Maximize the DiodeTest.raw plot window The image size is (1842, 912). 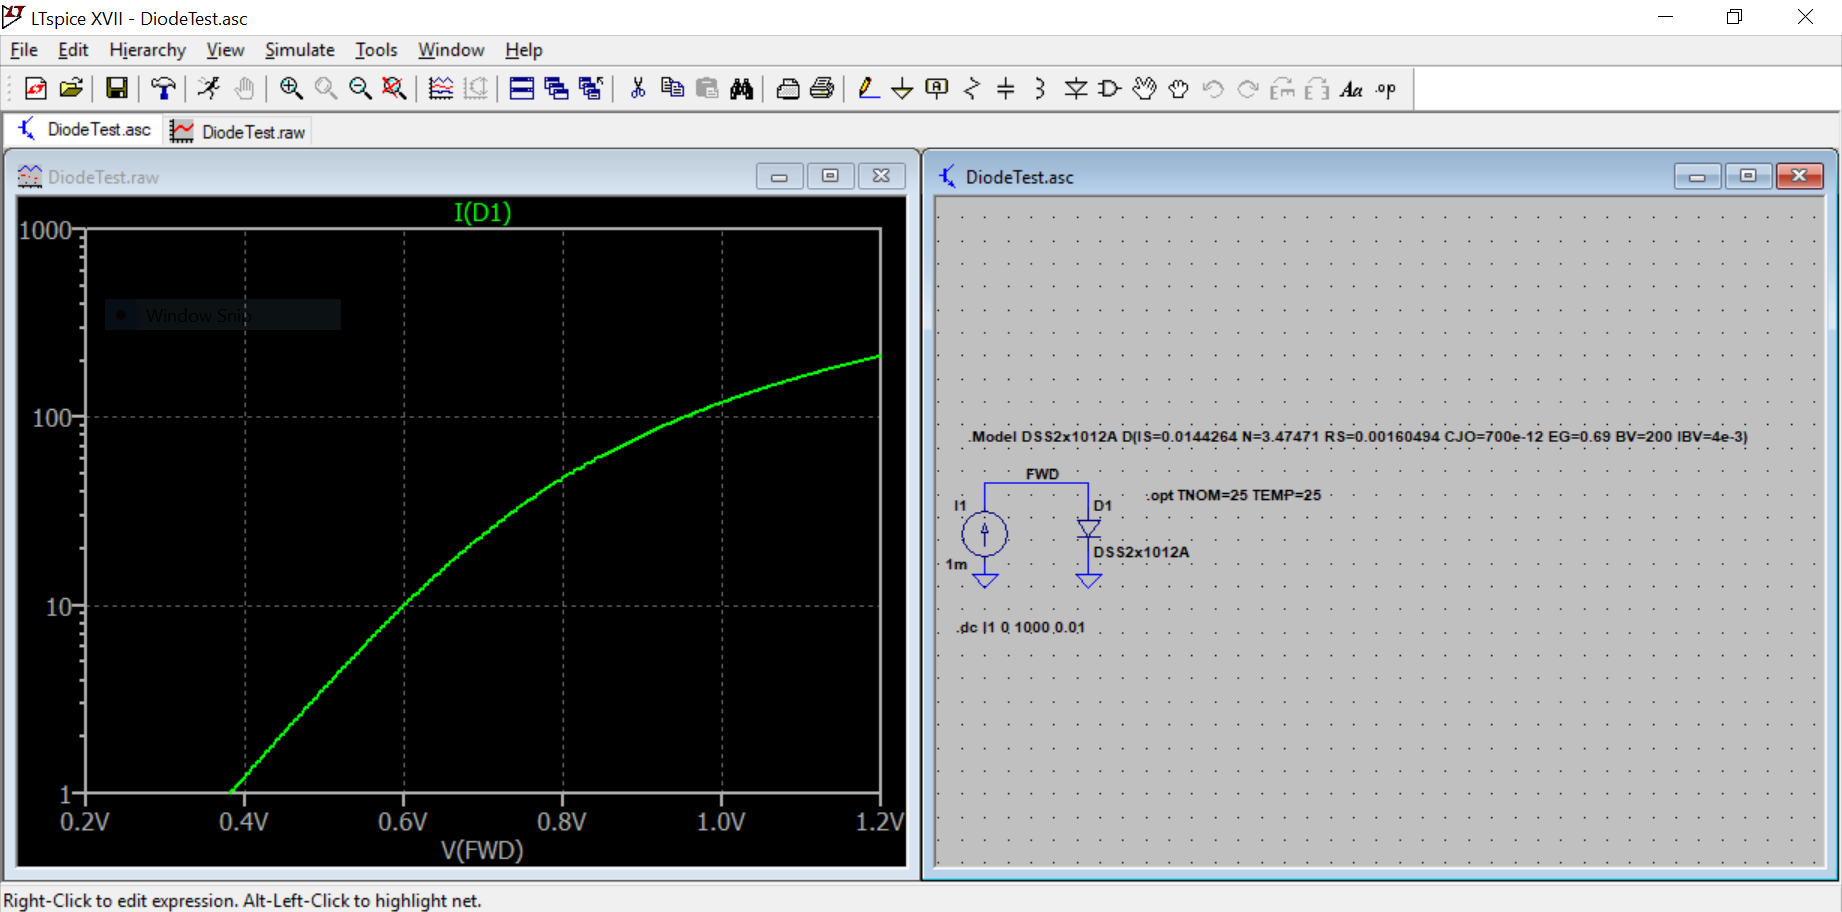pyautogui.click(x=830, y=176)
